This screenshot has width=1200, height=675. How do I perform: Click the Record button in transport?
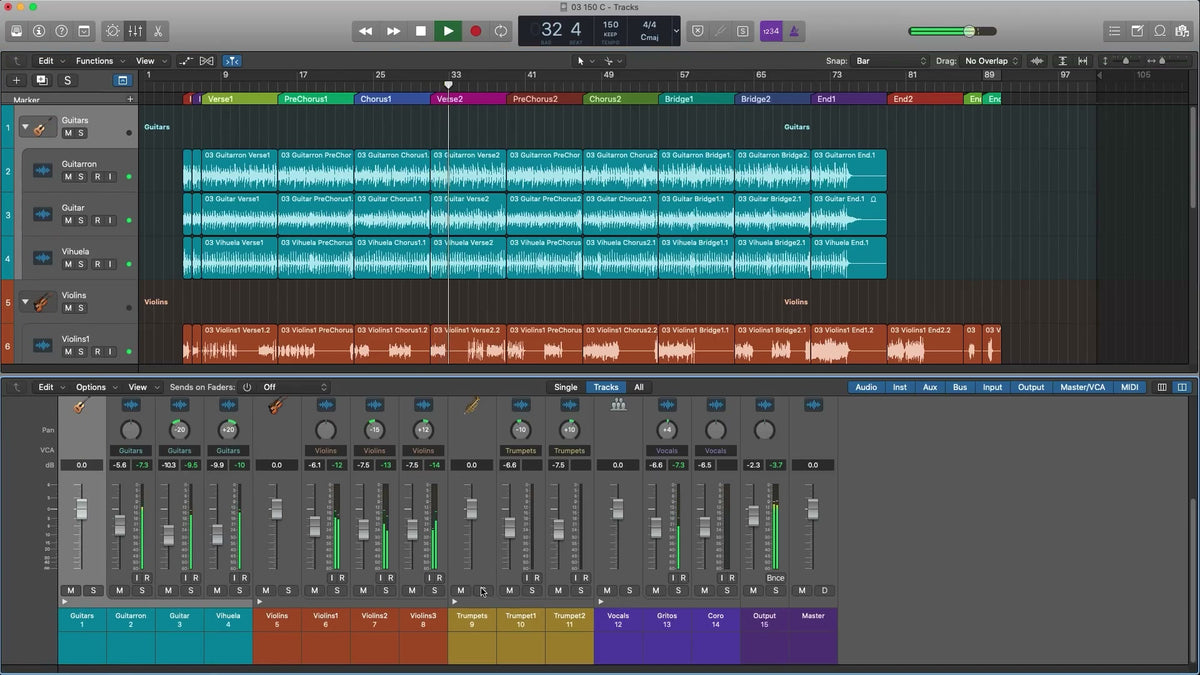475,31
